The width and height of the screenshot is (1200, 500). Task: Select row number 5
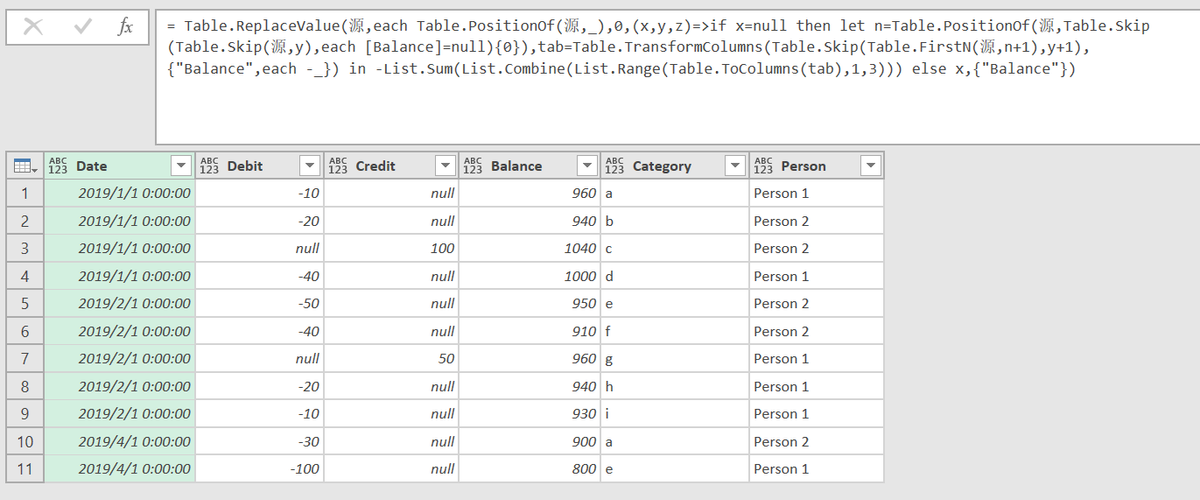tap(24, 304)
